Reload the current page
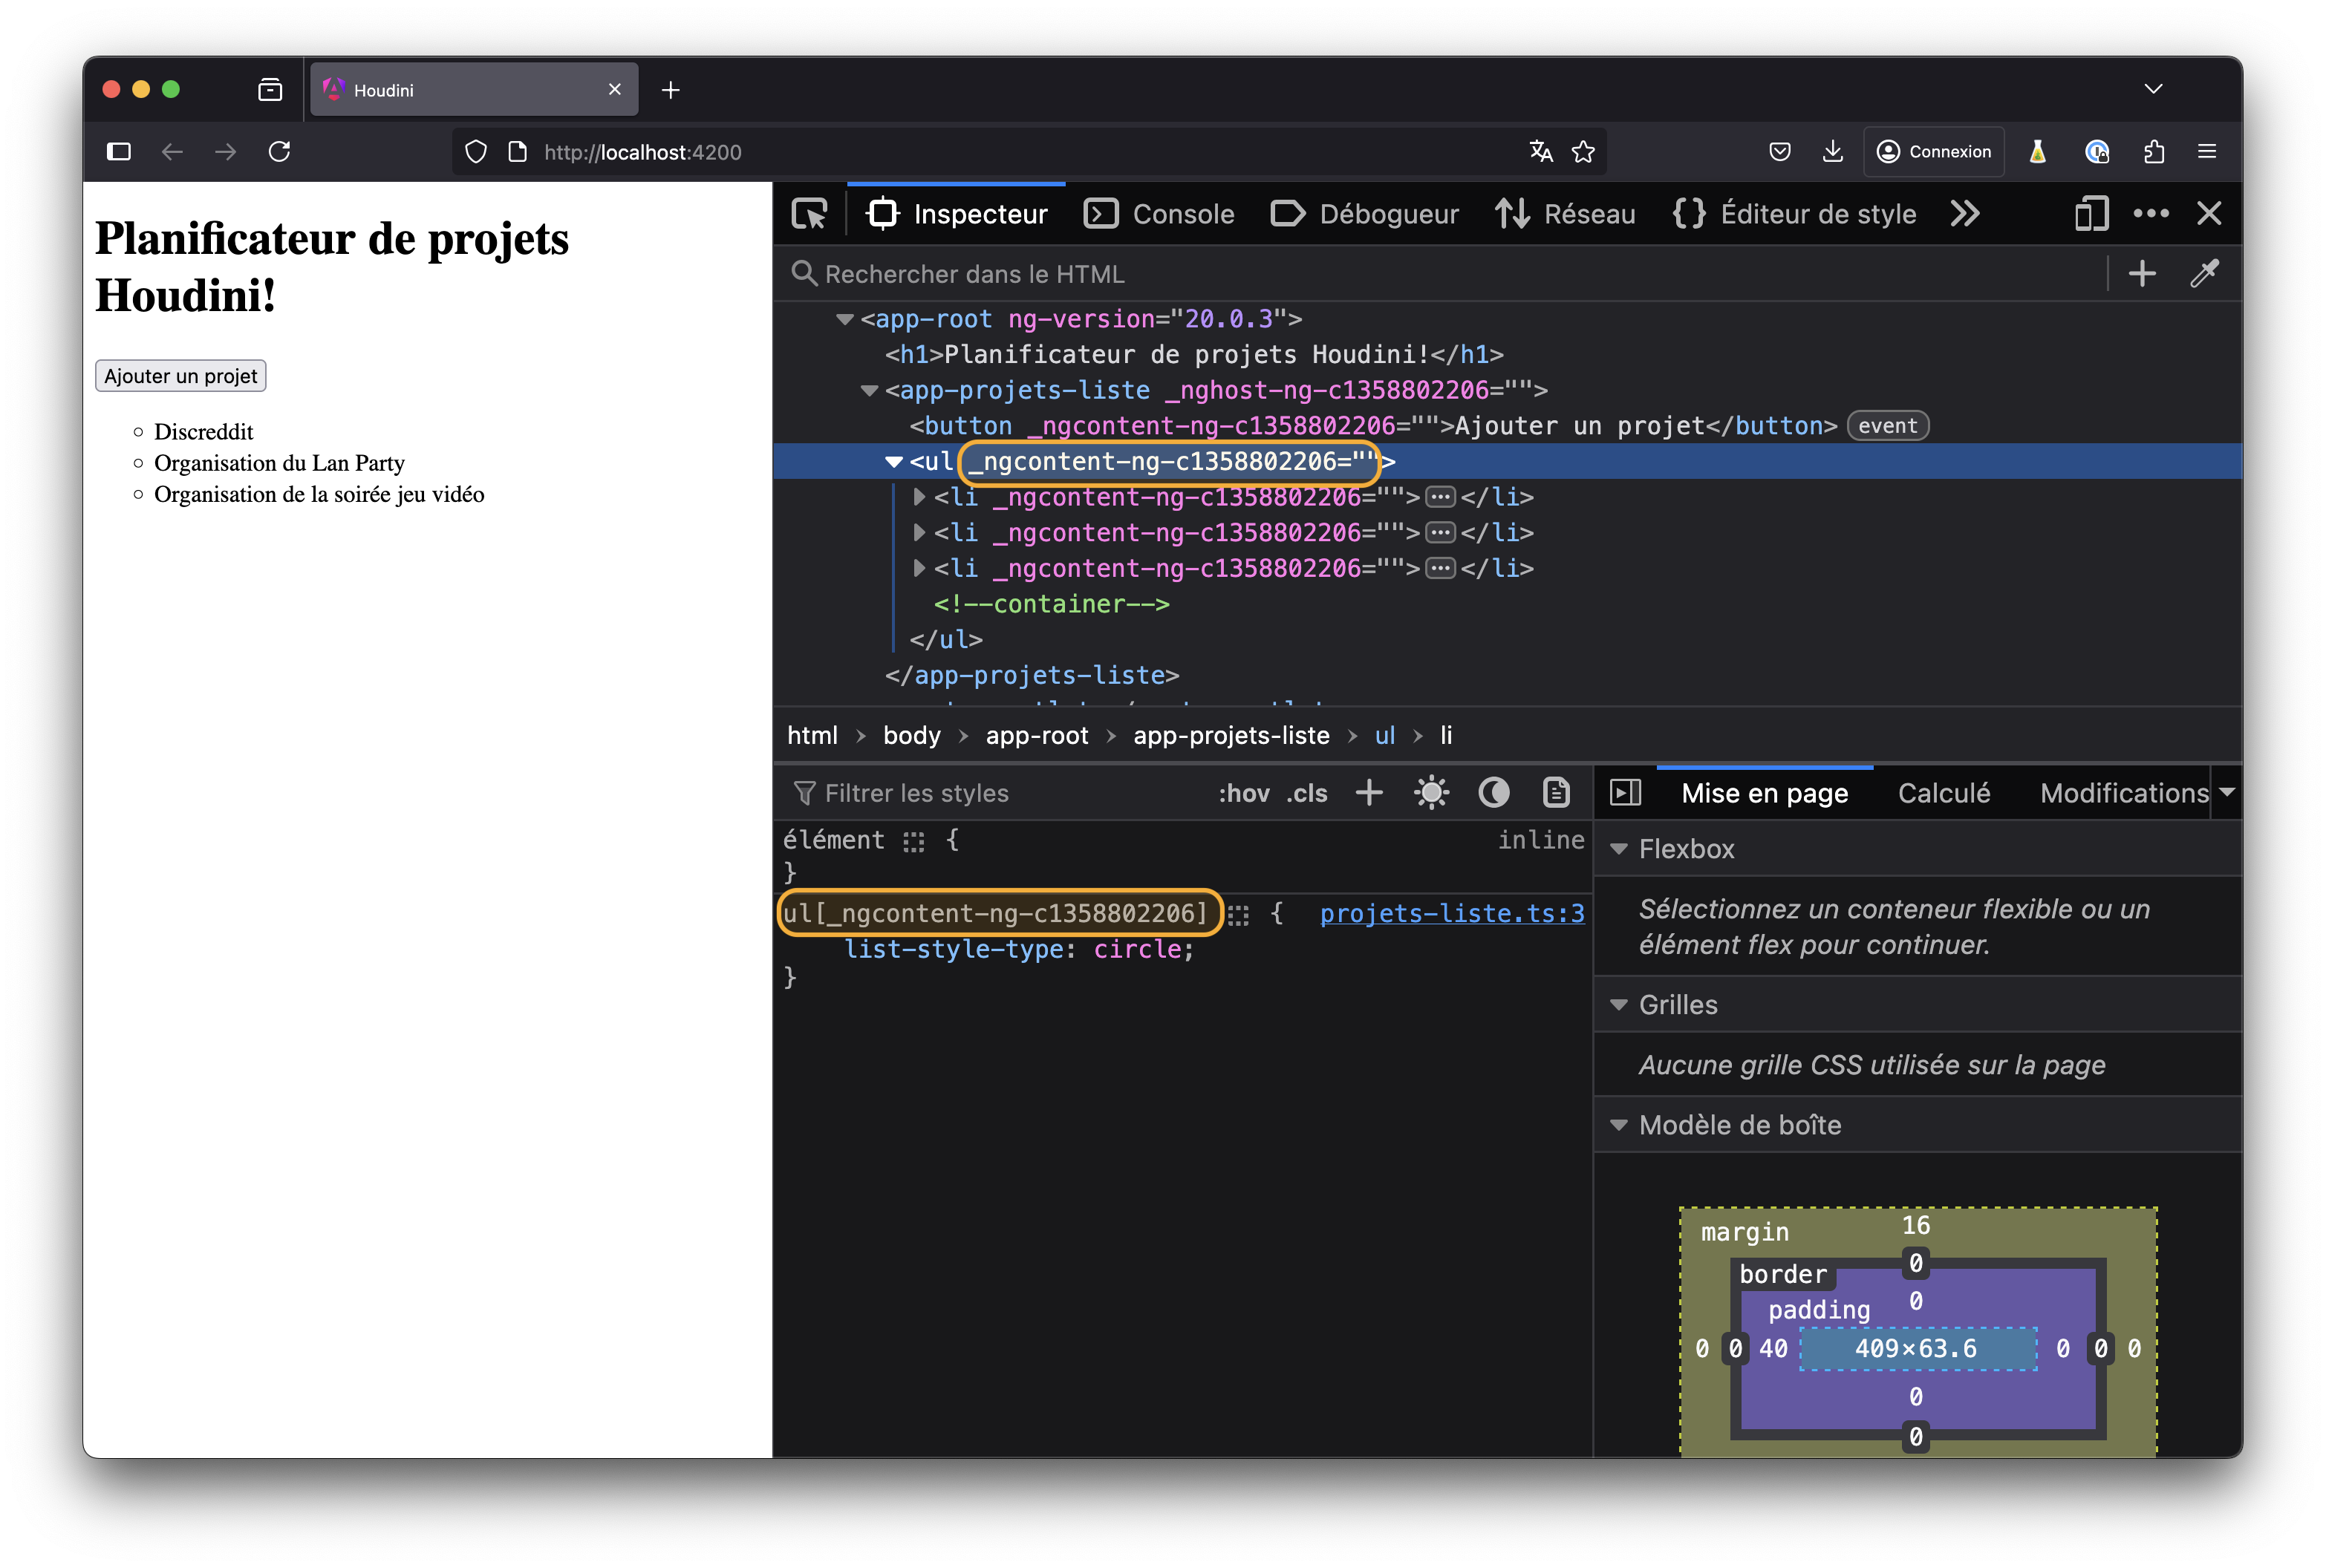Viewport: 2326px width, 1568px height. tap(279, 151)
